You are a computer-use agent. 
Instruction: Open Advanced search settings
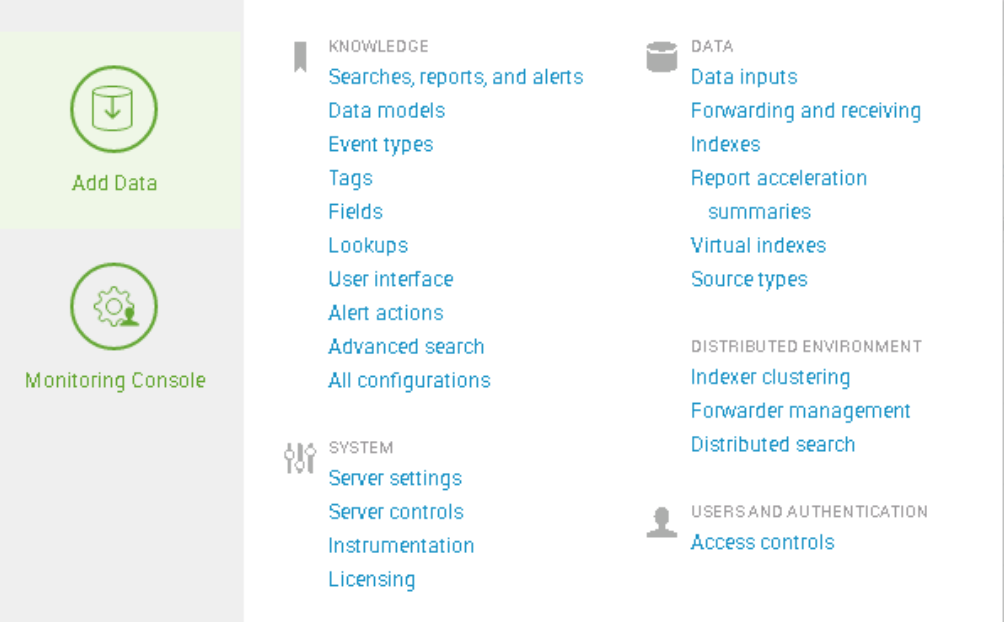click(x=406, y=346)
